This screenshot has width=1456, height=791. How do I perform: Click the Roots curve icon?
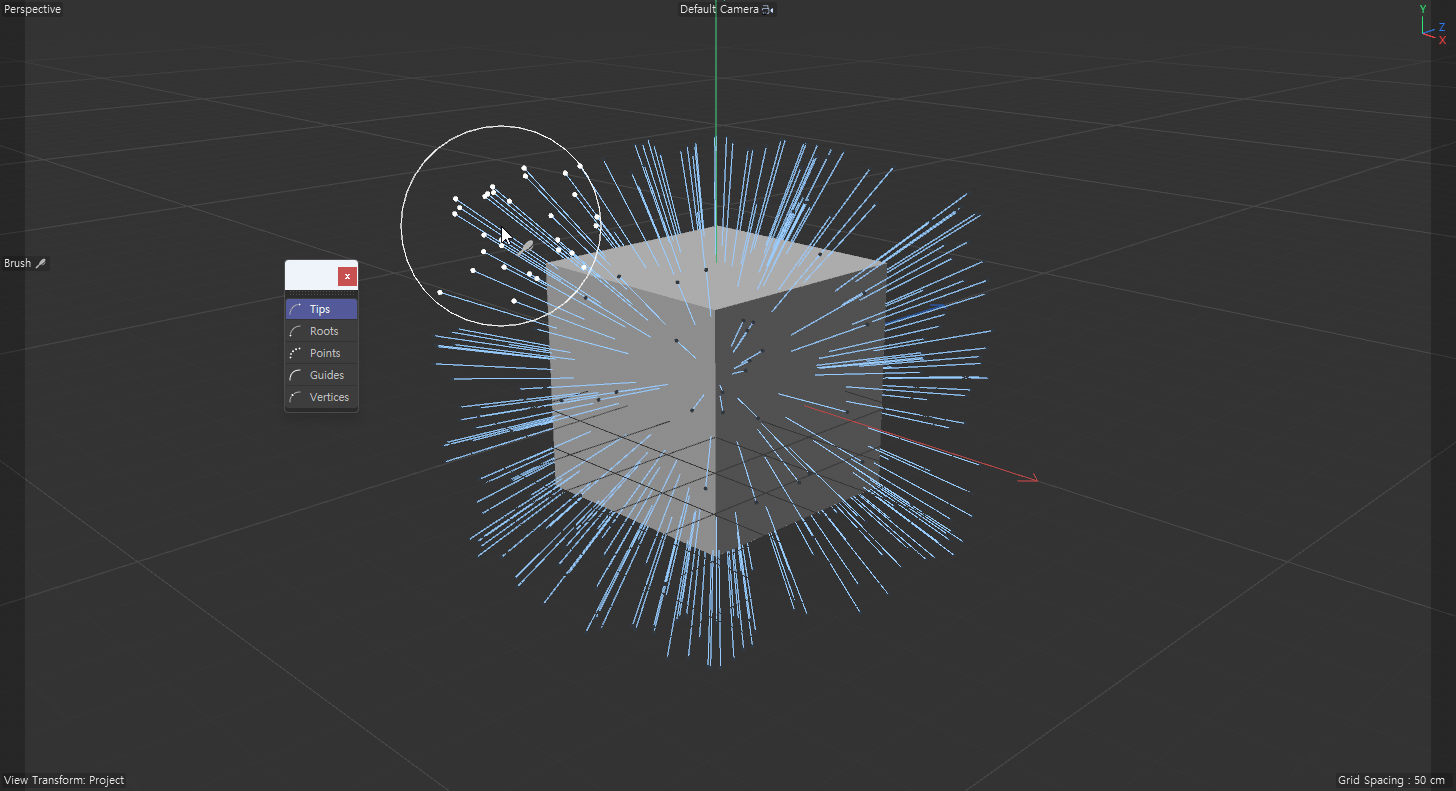(x=295, y=331)
